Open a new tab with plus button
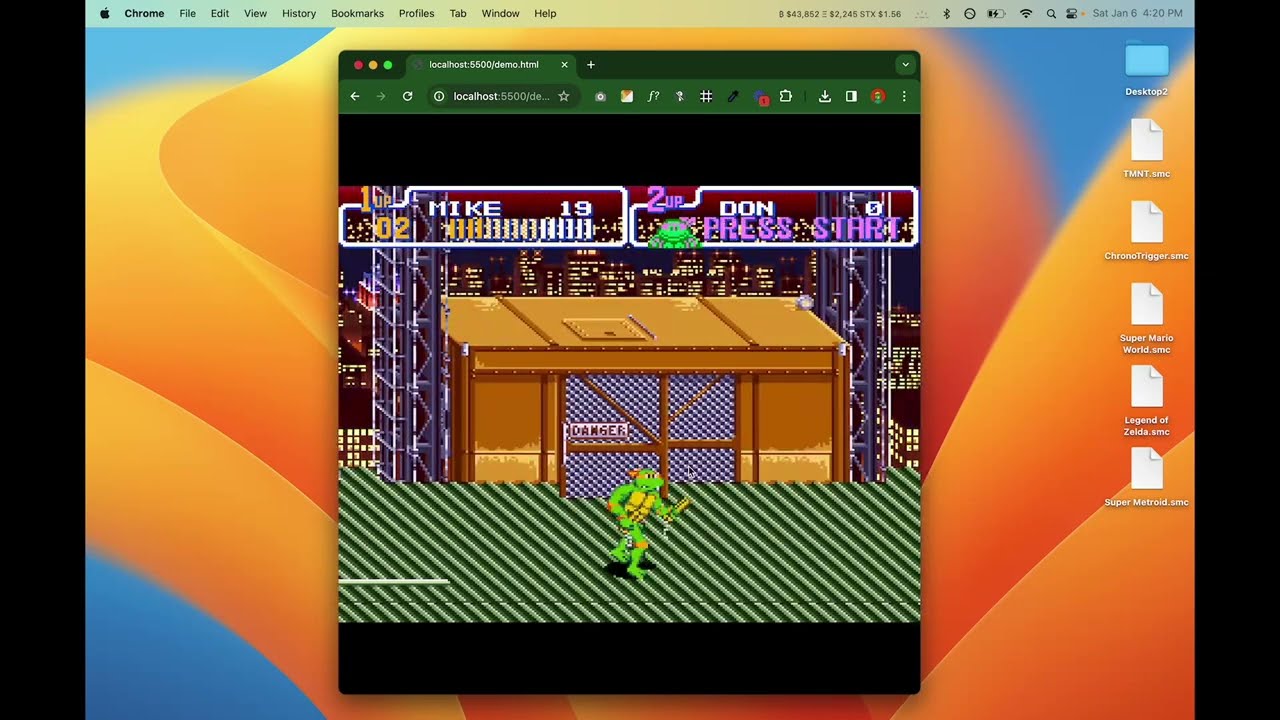This screenshot has height=720, width=1280. [x=591, y=65]
